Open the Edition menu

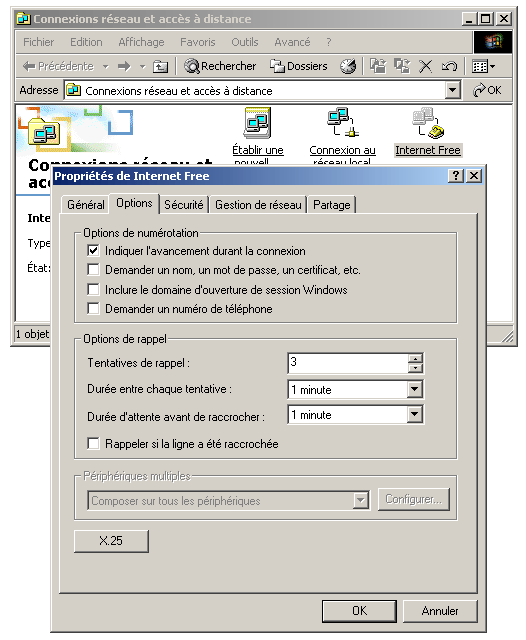point(86,42)
